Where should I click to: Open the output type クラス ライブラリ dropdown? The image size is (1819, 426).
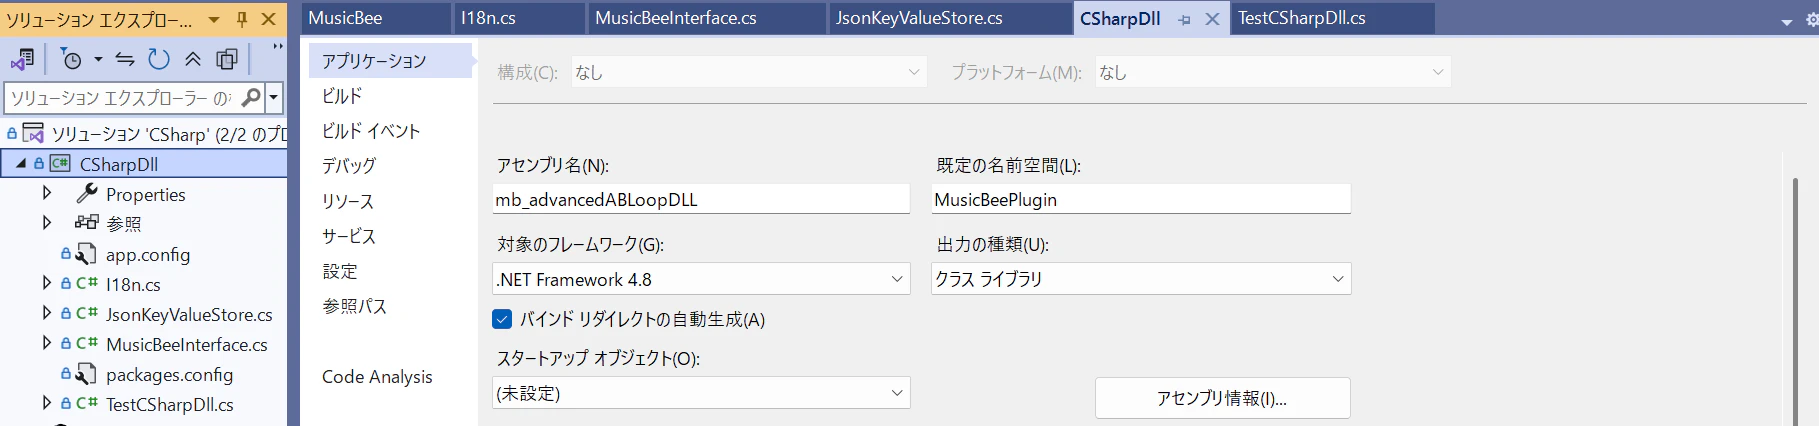pos(1141,279)
